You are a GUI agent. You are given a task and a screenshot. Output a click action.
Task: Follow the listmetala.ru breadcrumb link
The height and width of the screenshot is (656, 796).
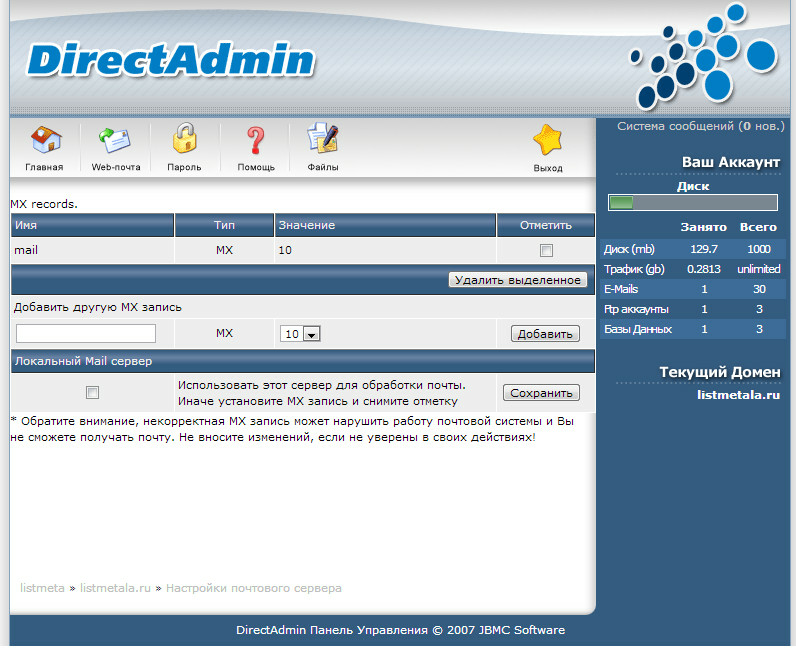[115, 588]
